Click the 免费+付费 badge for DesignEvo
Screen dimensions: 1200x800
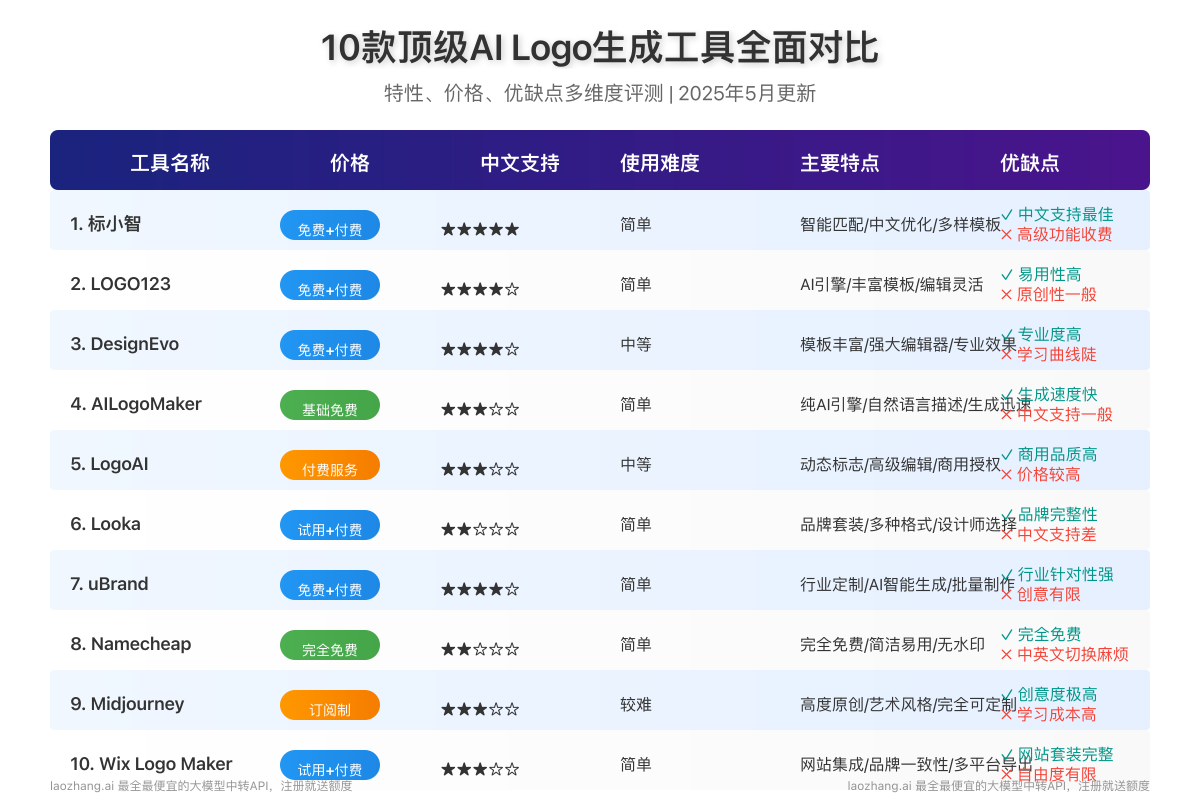pos(330,345)
